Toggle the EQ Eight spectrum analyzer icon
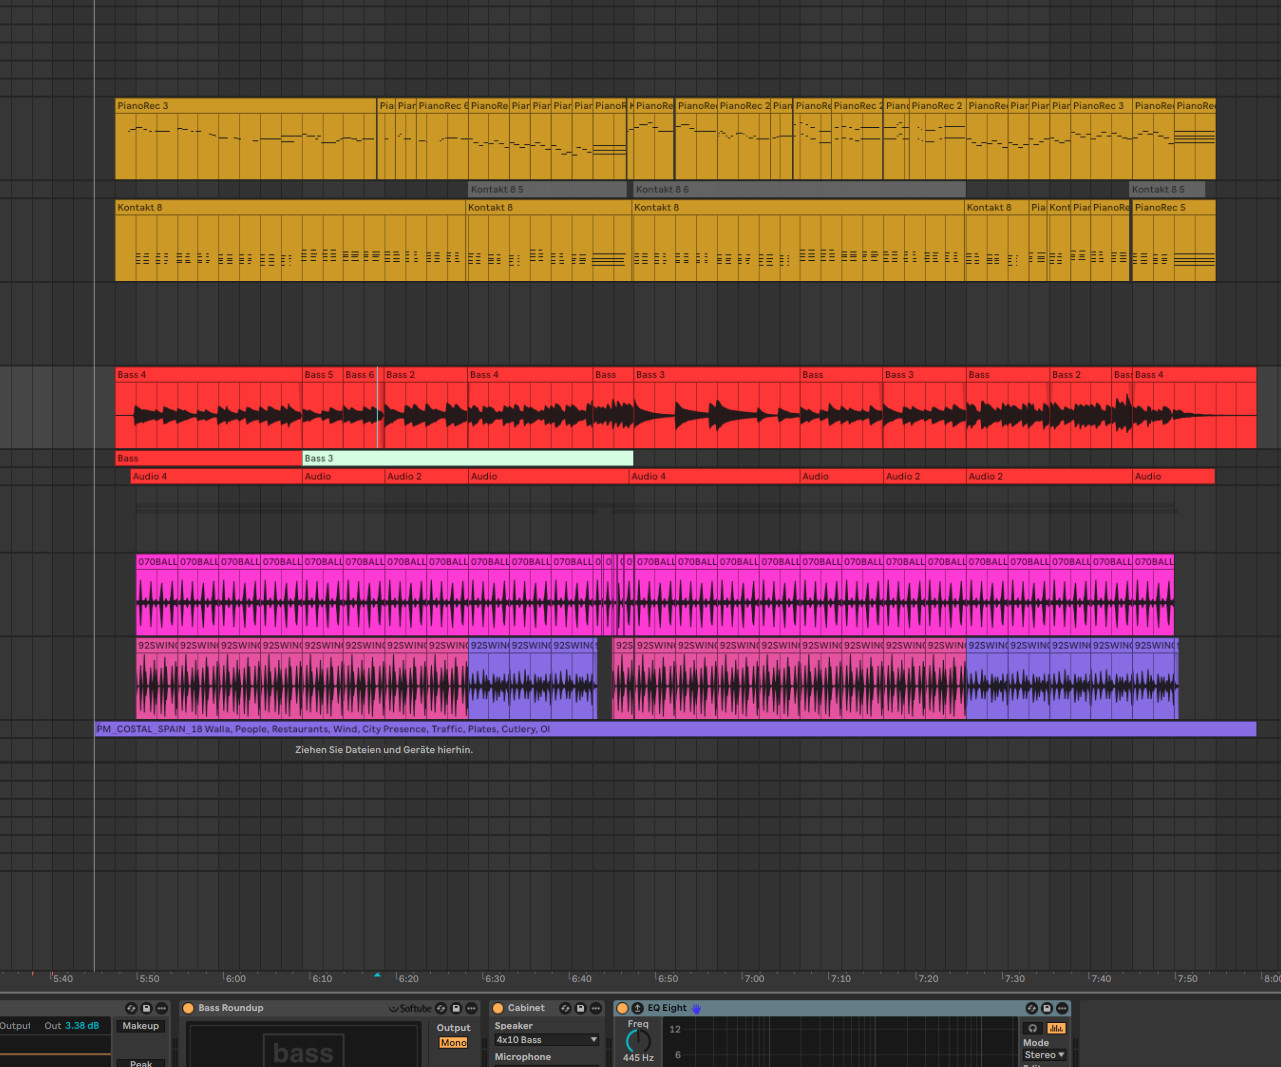The height and width of the screenshot is (1067, 1281). click(x=1056, y=1028)
